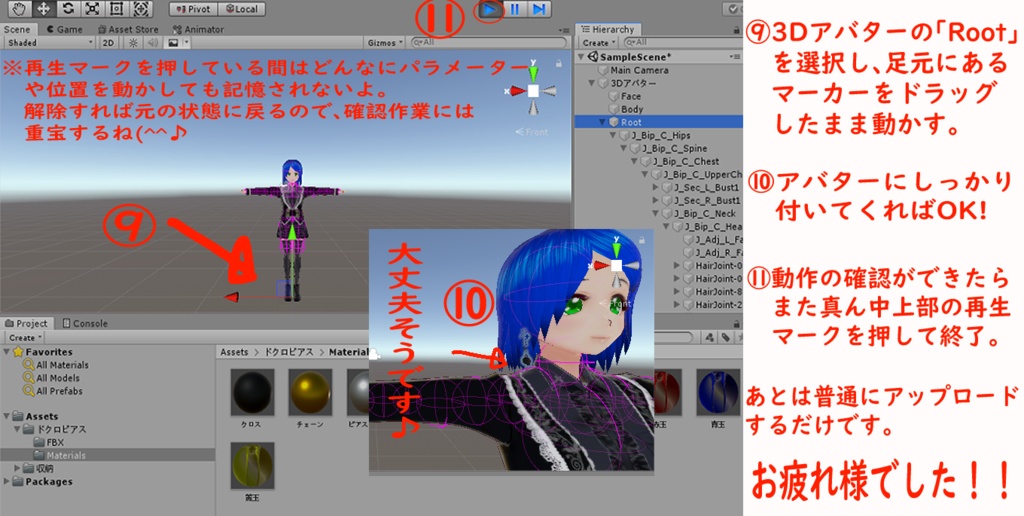Switch to the Game tab
1024x516 pixels.
[x=64, y=29]
